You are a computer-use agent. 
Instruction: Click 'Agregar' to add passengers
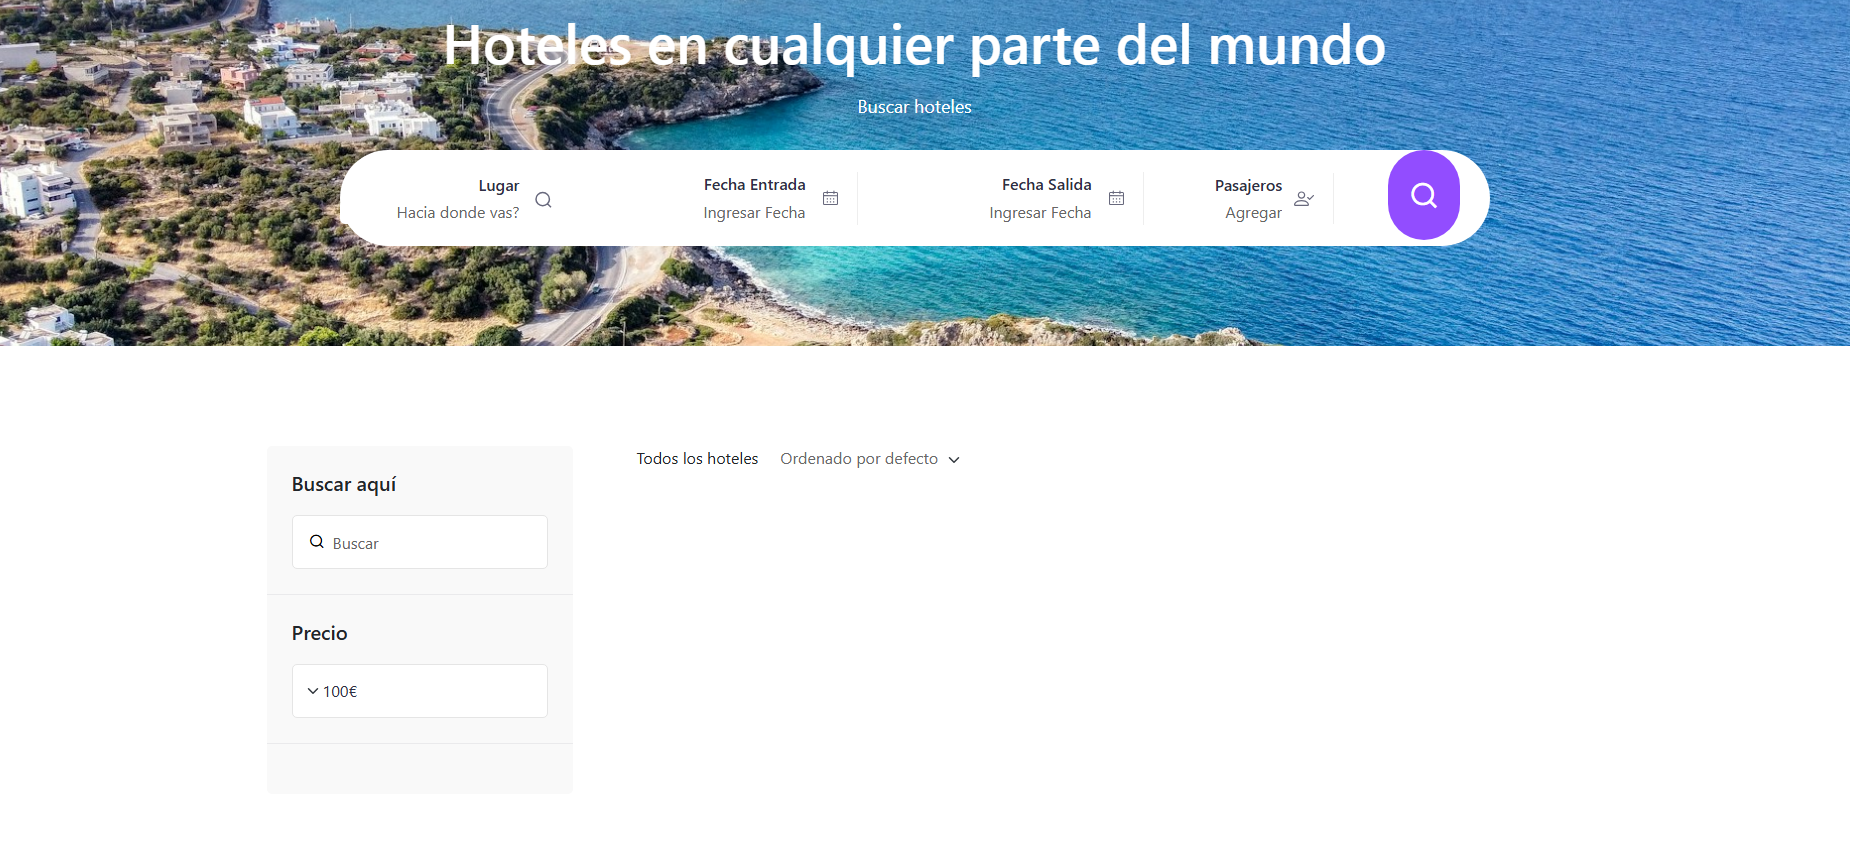pyautogui.click(x=1253, y=213)
